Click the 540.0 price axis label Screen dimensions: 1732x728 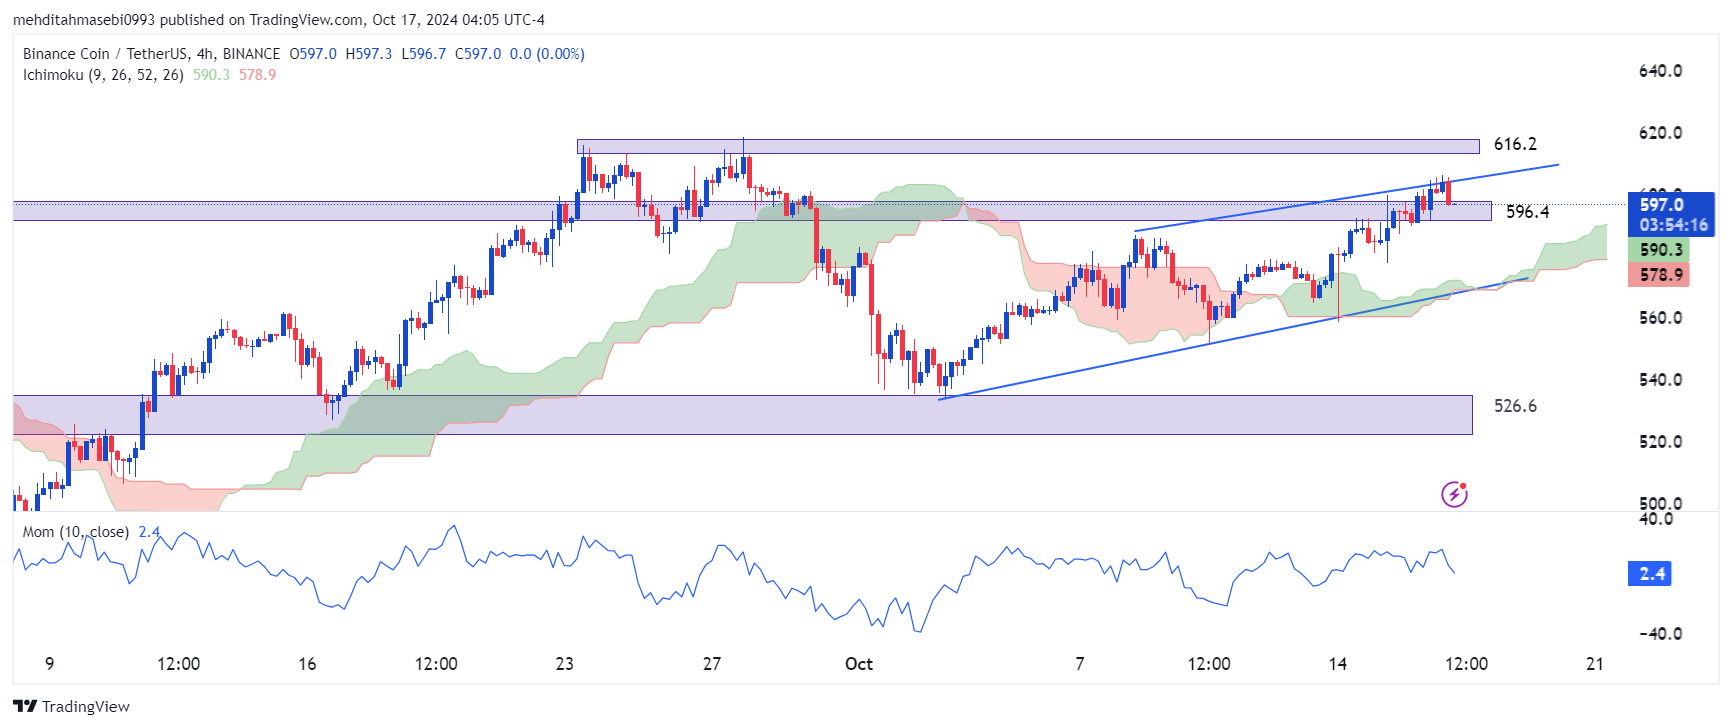[x=1660, y=380]
